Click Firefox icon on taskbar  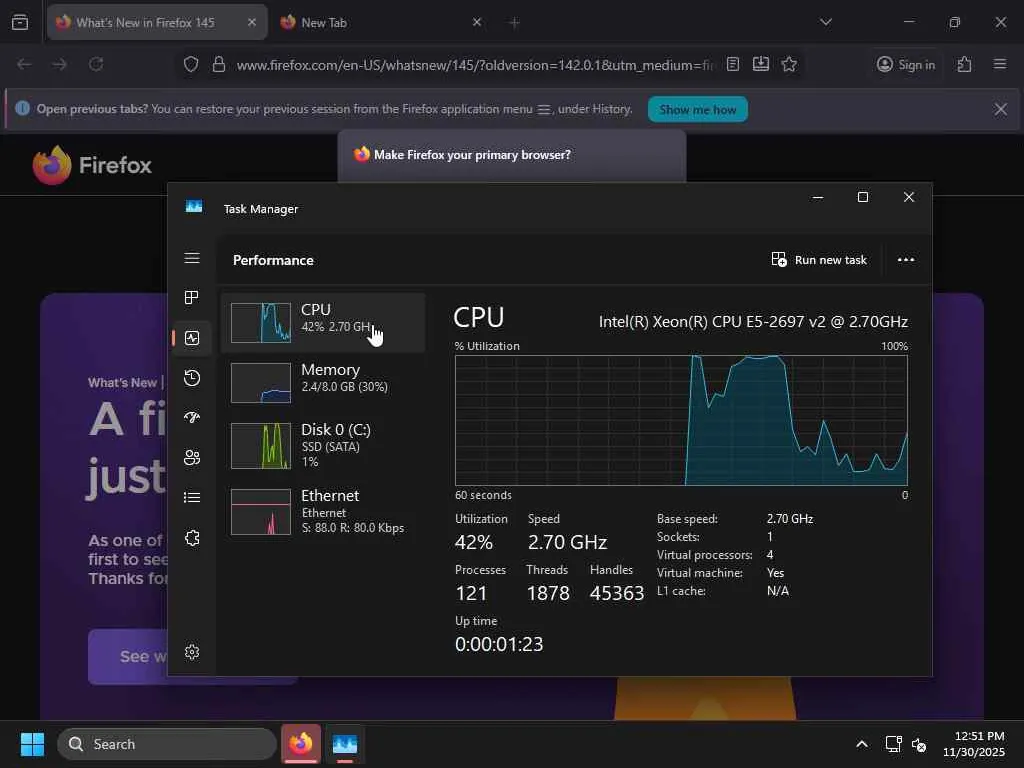click(x=300, y=743)
